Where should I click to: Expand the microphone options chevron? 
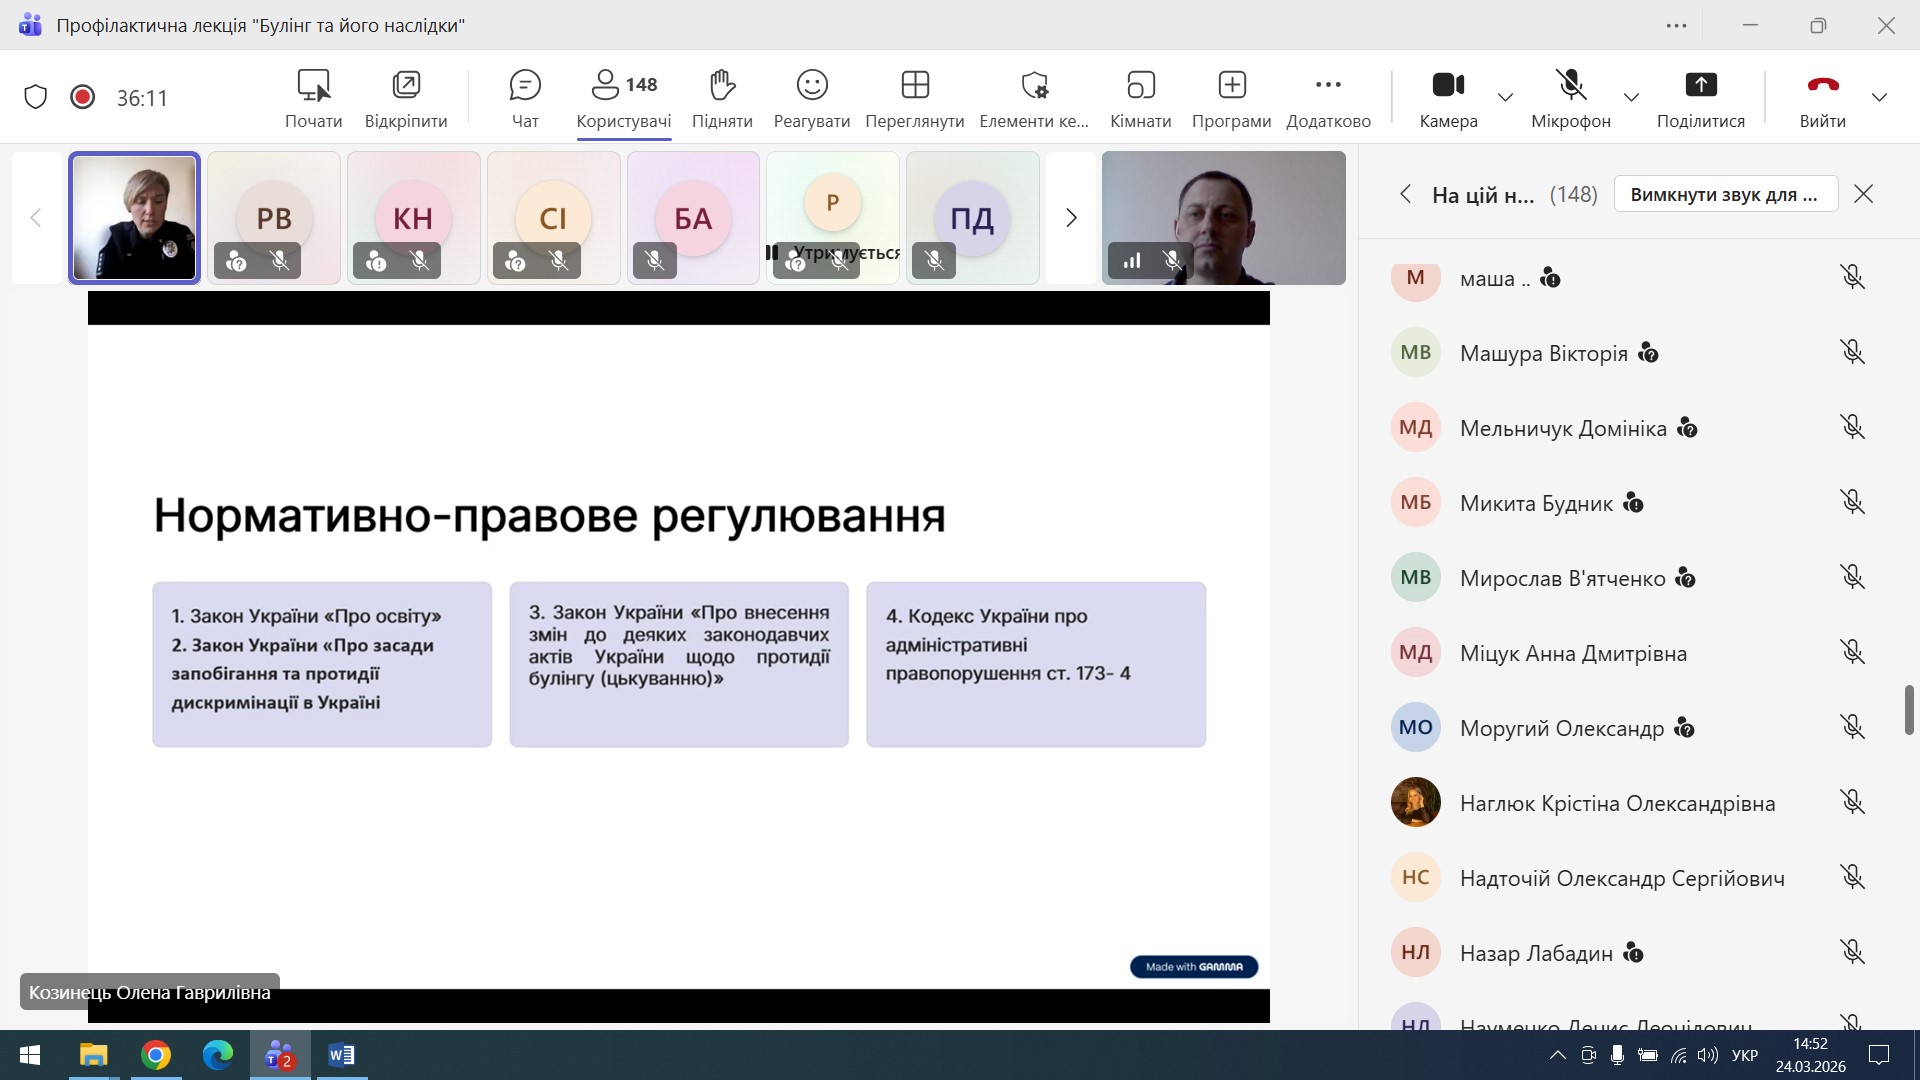tap(1631, 97)
